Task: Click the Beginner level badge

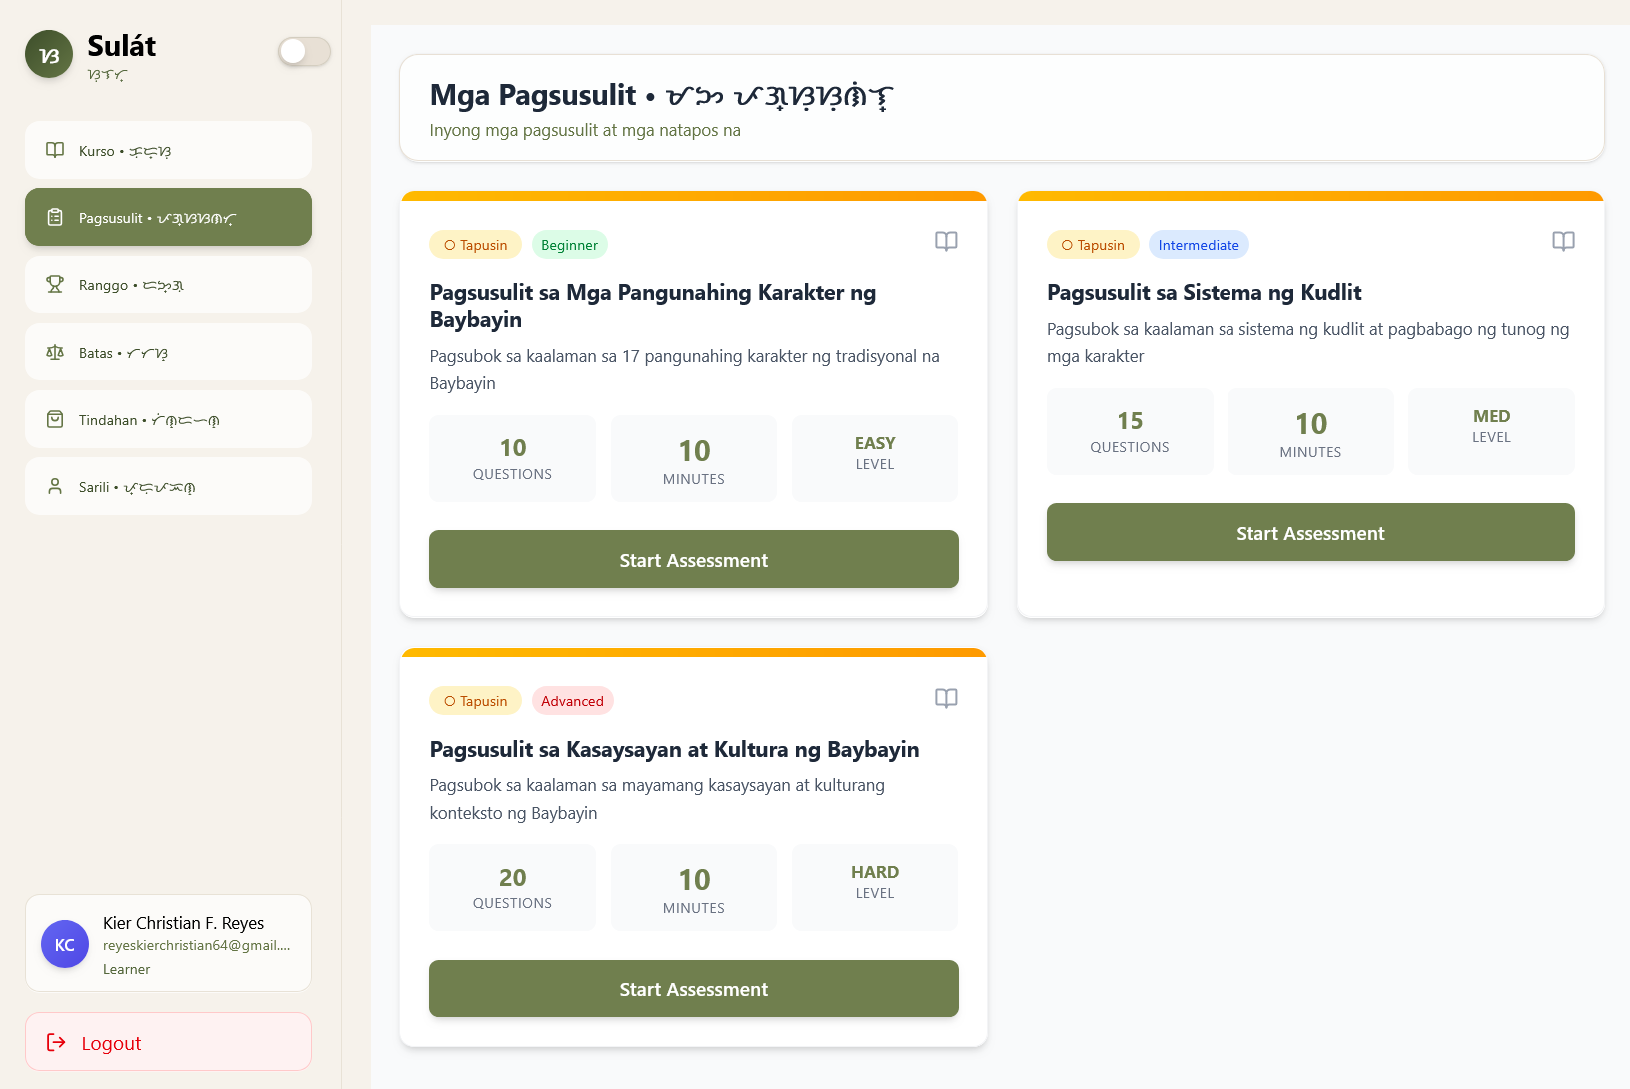Action: click(x=569, y=245)
